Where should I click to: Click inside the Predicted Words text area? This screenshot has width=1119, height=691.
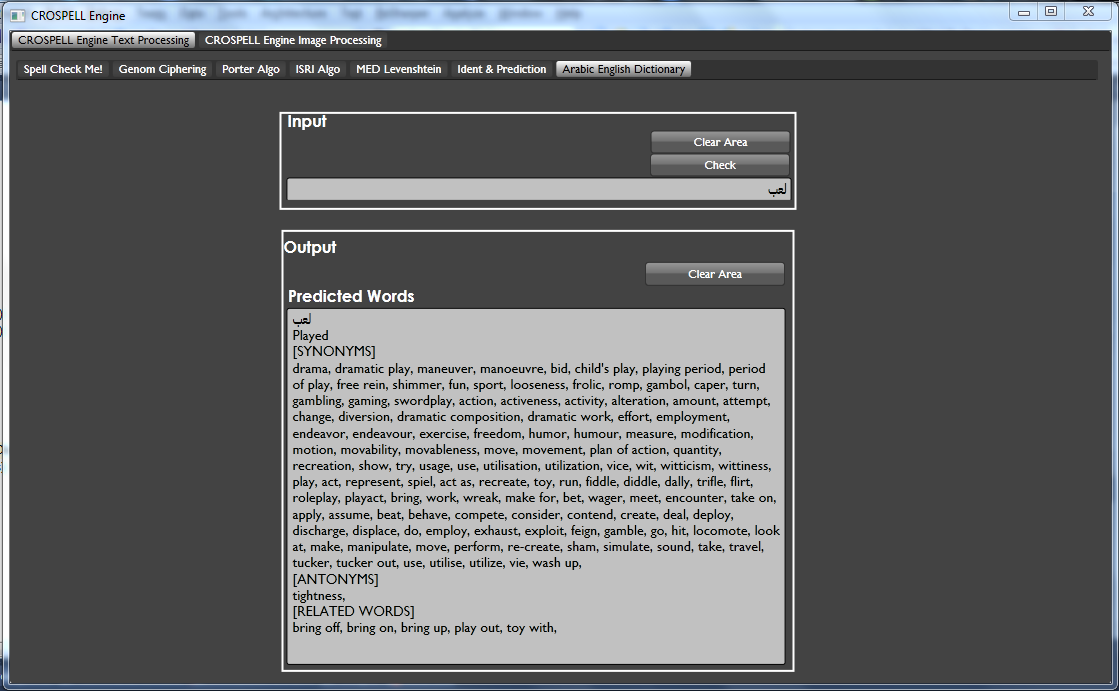pos(535,645)
